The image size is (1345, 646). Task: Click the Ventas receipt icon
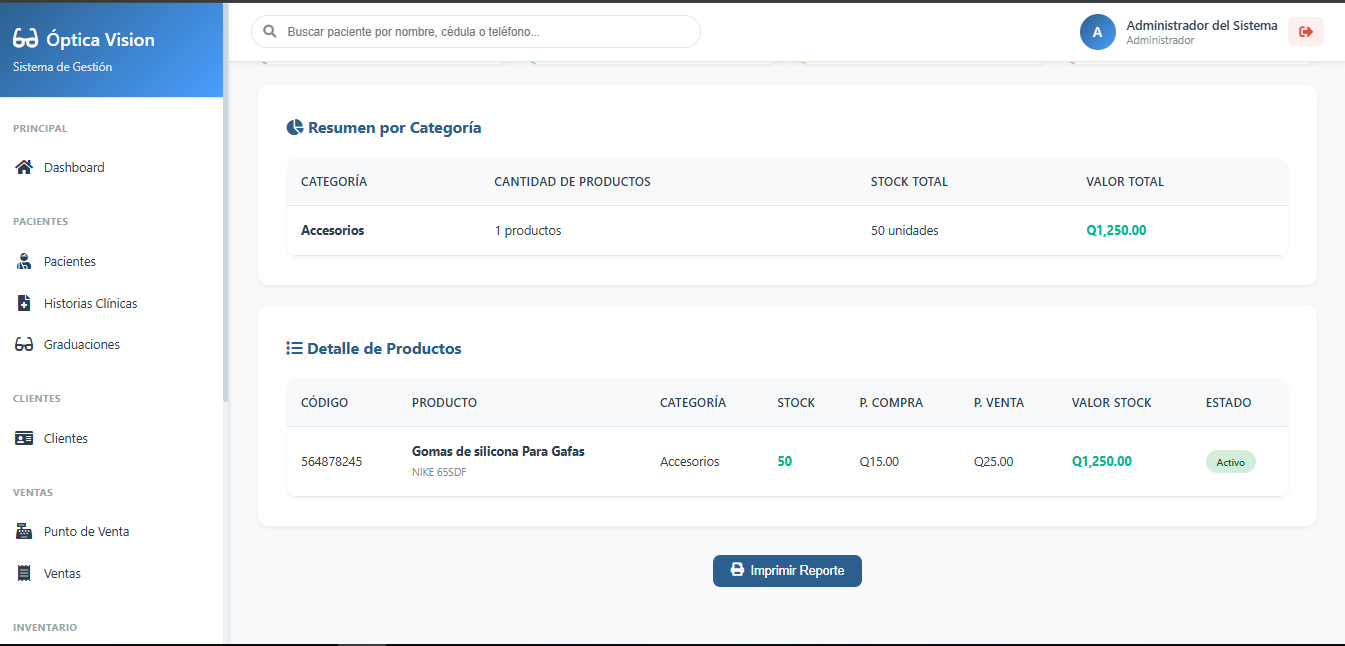23,572
